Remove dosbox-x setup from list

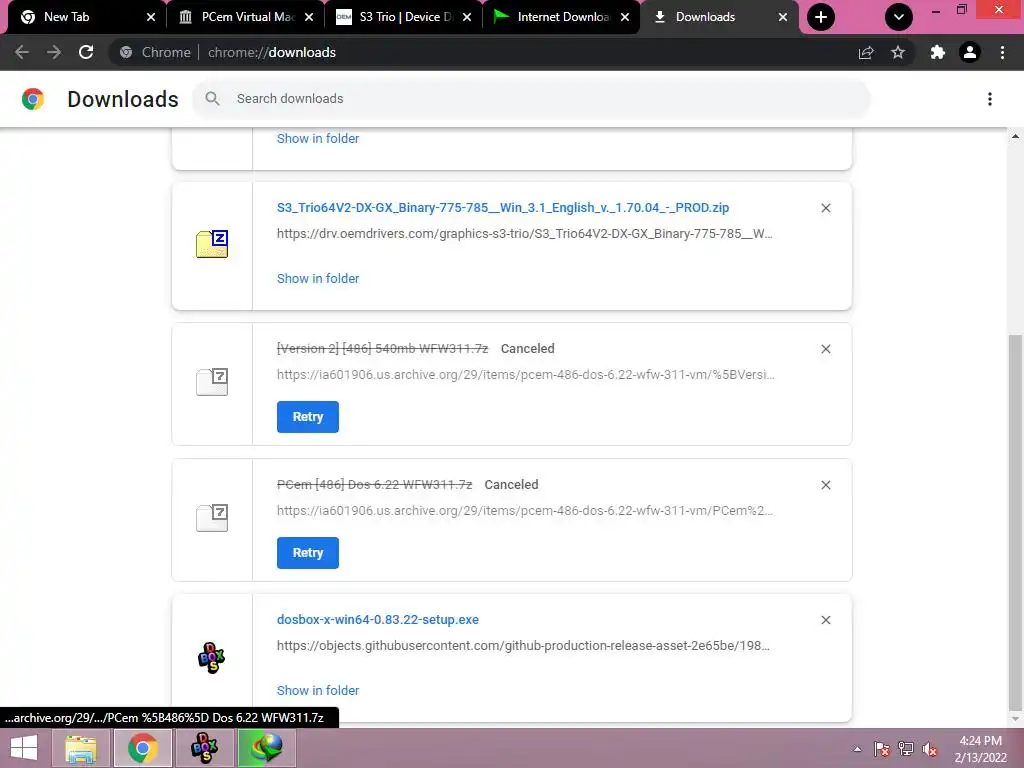point(825,620)
